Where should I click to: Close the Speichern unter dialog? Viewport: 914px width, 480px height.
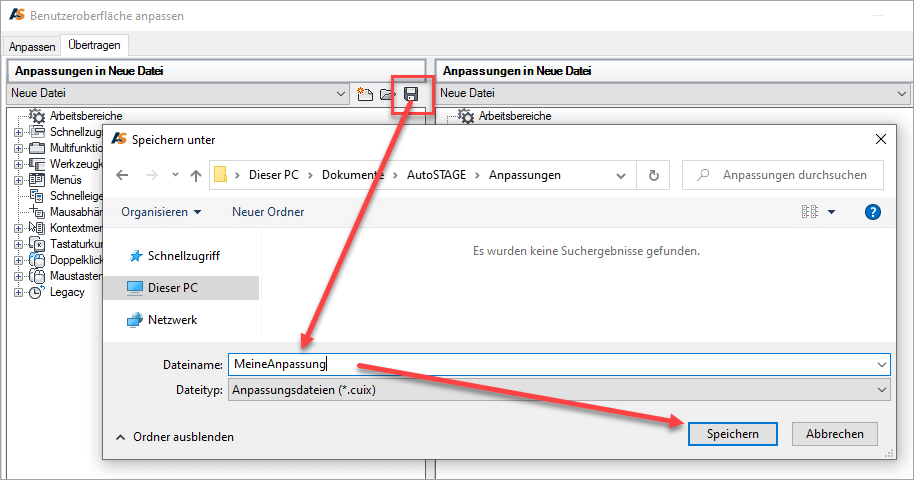click(881, 139)
